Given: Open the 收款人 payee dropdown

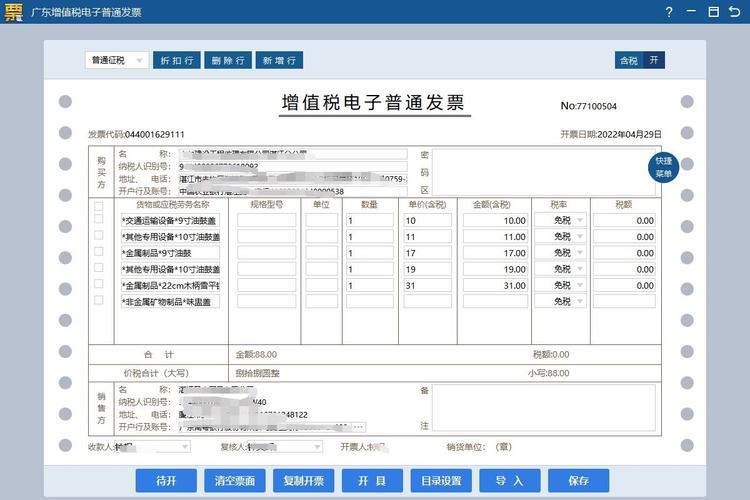Looking at the screenshot, I should (x=150, y=447).
